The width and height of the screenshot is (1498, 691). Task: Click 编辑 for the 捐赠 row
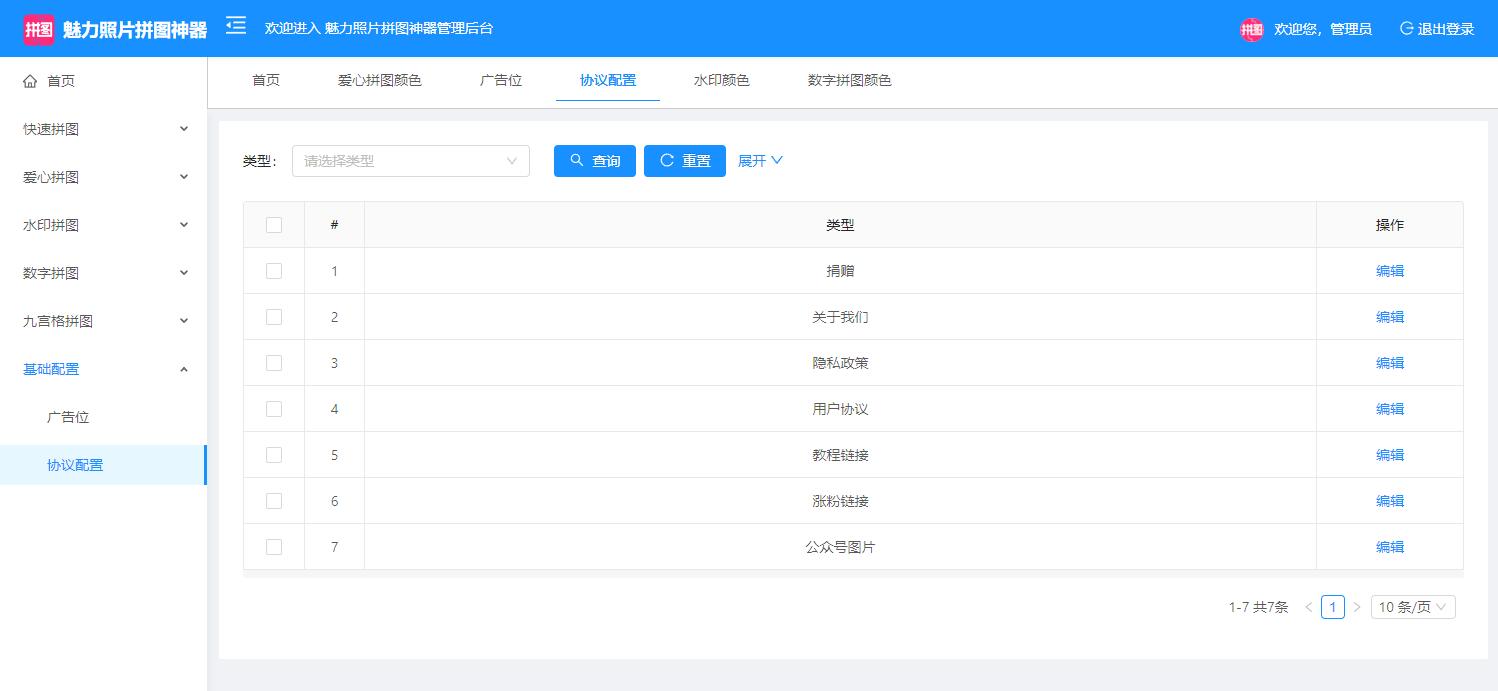(x=1390, y=271)
